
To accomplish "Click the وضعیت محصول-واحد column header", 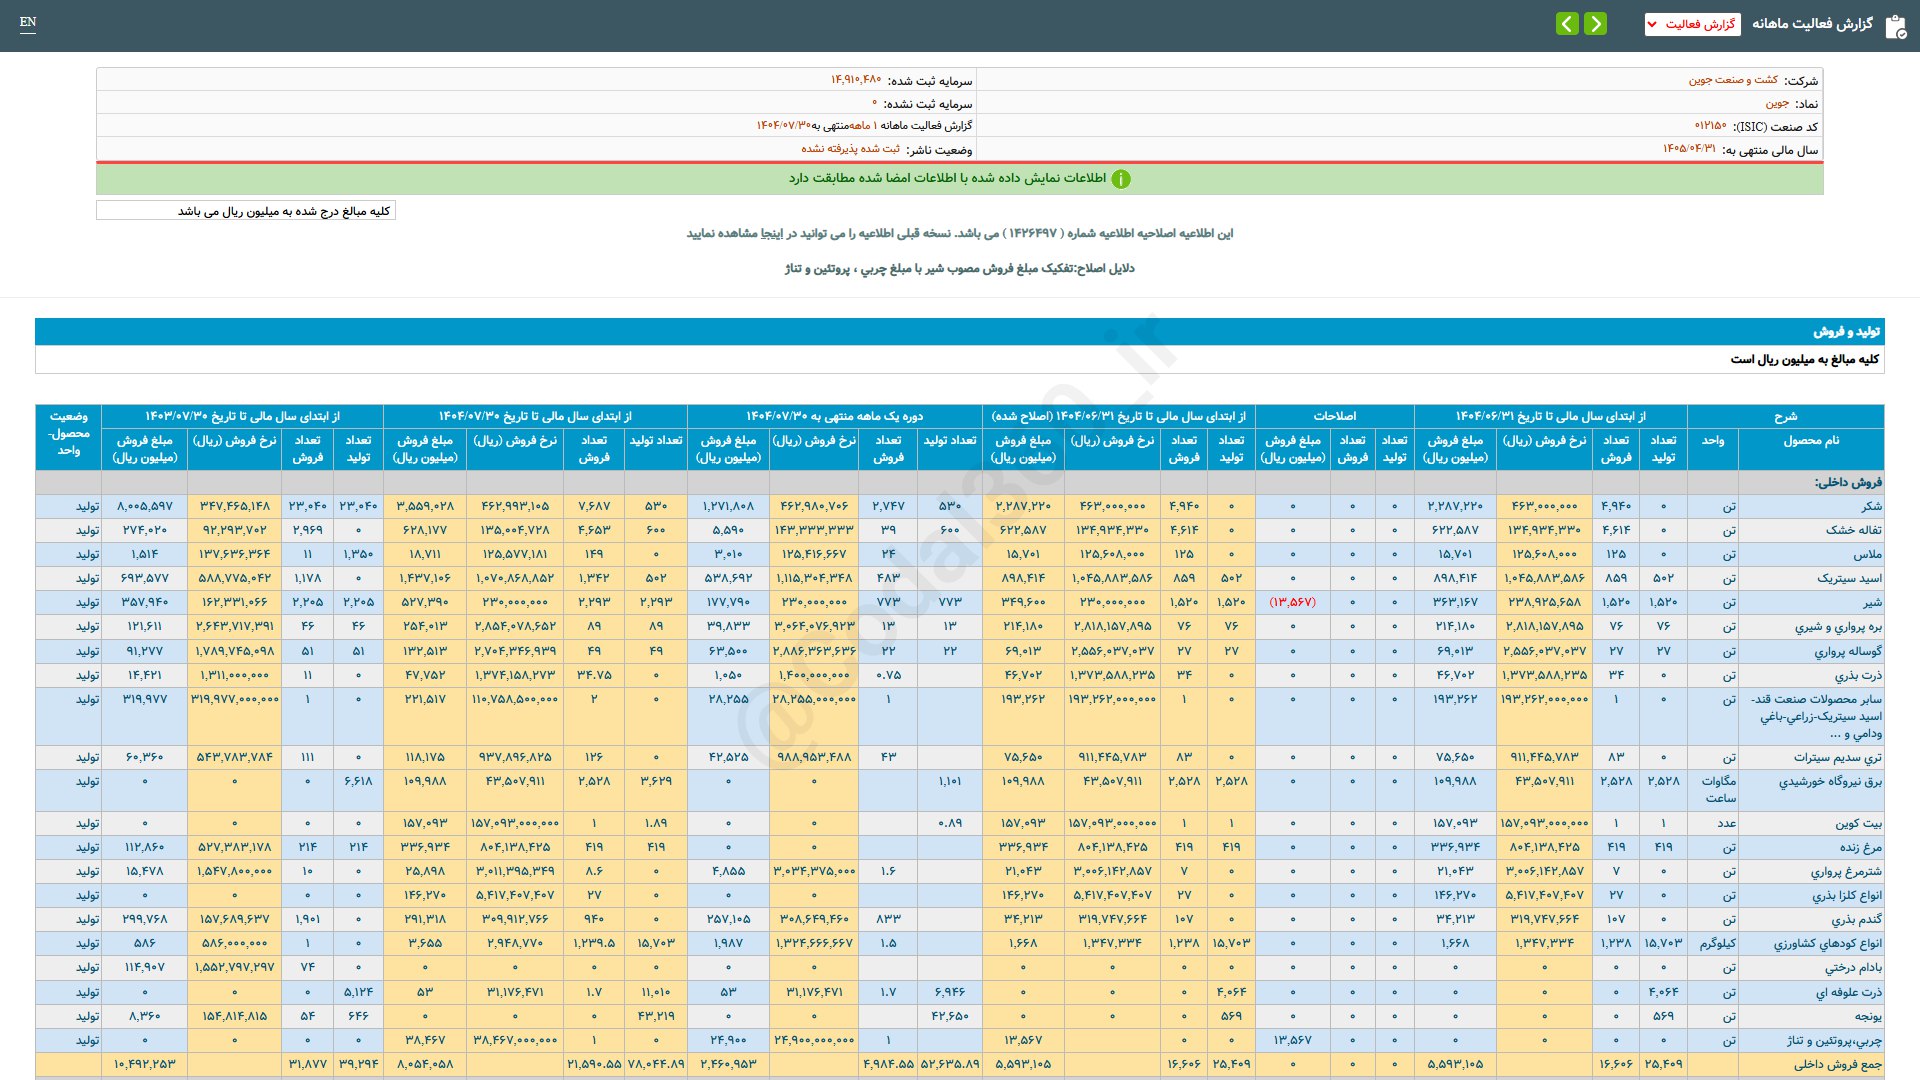I will [68, 434].
